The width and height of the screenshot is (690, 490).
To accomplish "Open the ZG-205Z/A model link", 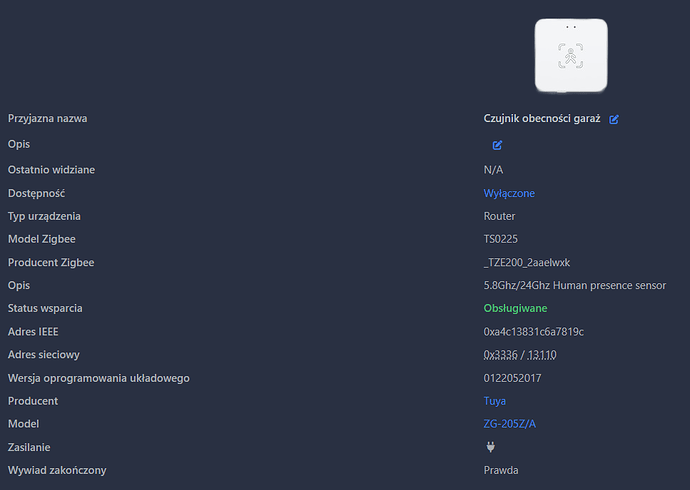I will pyautogui.click(x=510, y=424).
